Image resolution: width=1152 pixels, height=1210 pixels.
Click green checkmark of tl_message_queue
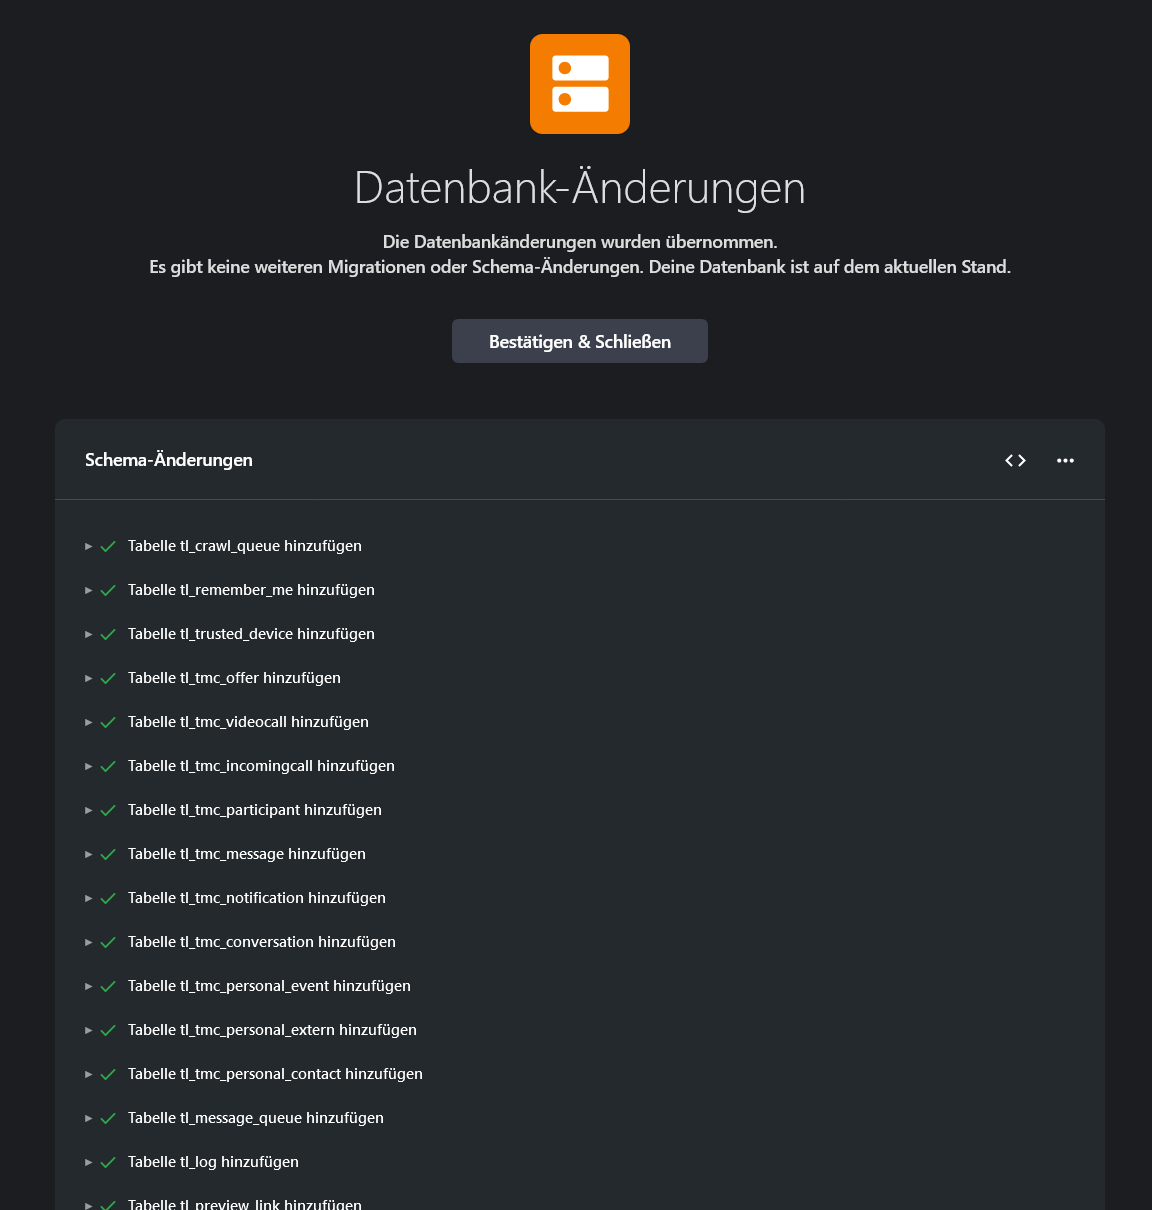point(108,1118)
